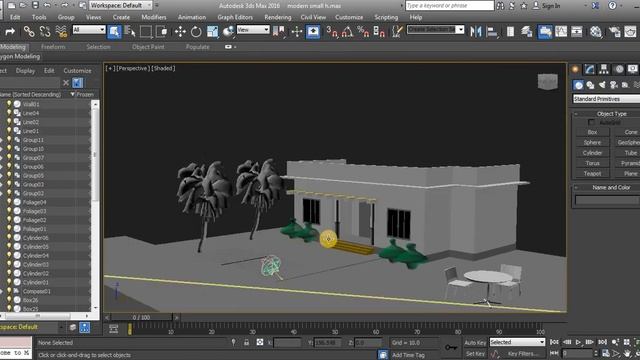640x360 pixels.
Task: Click the Mirror tool icon
Action: [476, 31]
